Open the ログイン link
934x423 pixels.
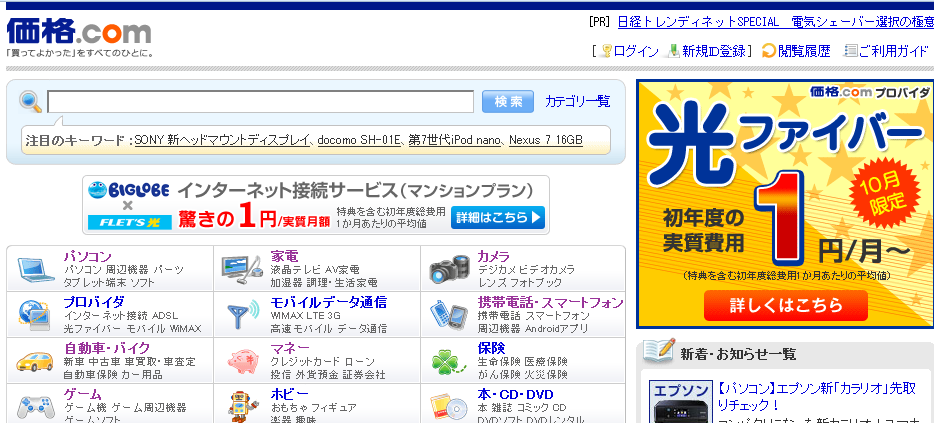(x=636, y=51)
